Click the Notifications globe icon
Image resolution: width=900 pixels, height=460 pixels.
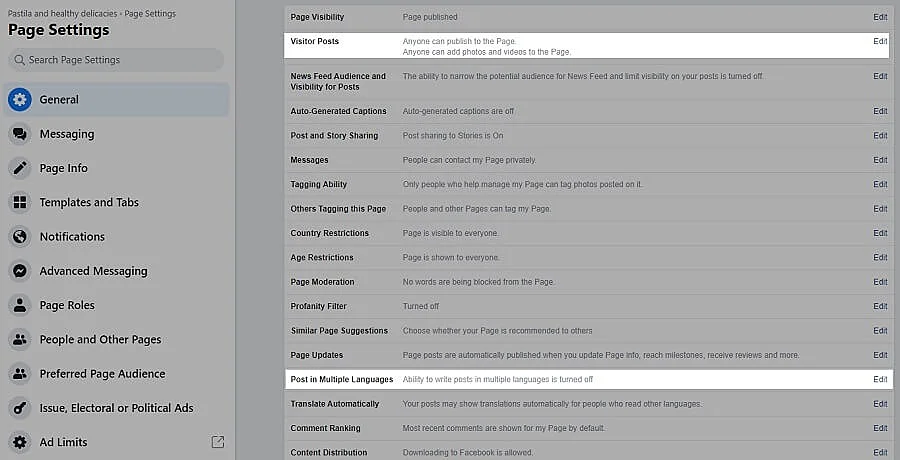[x=20, y=237]
